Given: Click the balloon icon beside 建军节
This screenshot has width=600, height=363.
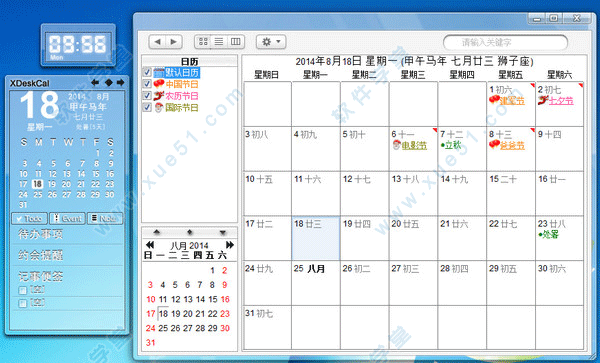Looking at the screenshot, I should tap(495, 100).
